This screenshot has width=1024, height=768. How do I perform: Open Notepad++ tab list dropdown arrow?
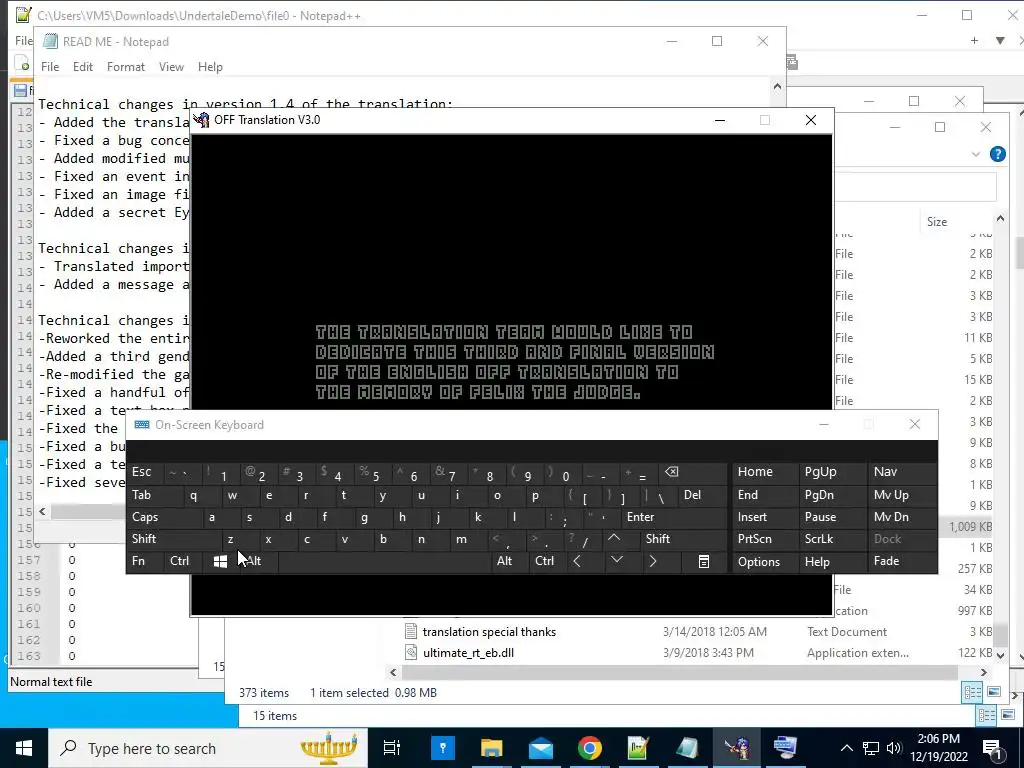coord(1000,40)
